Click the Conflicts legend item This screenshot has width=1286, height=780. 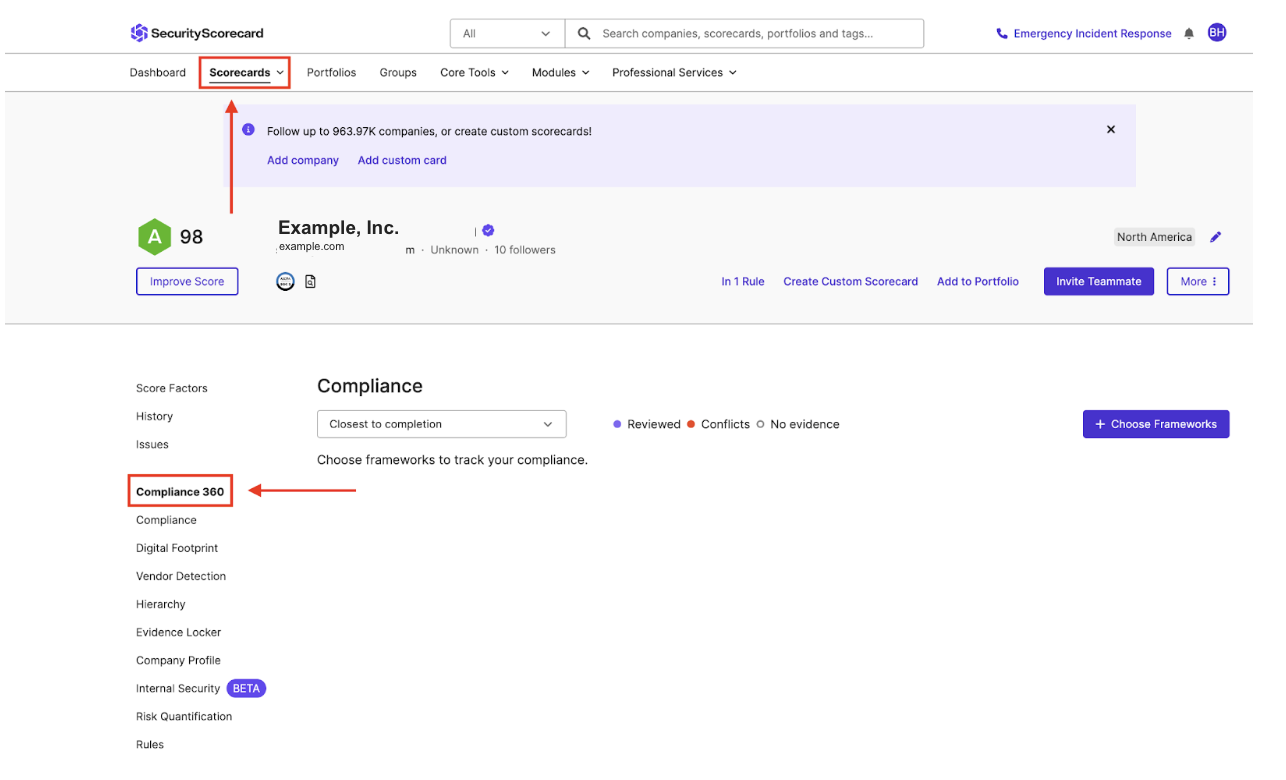[x=718, y=424]
